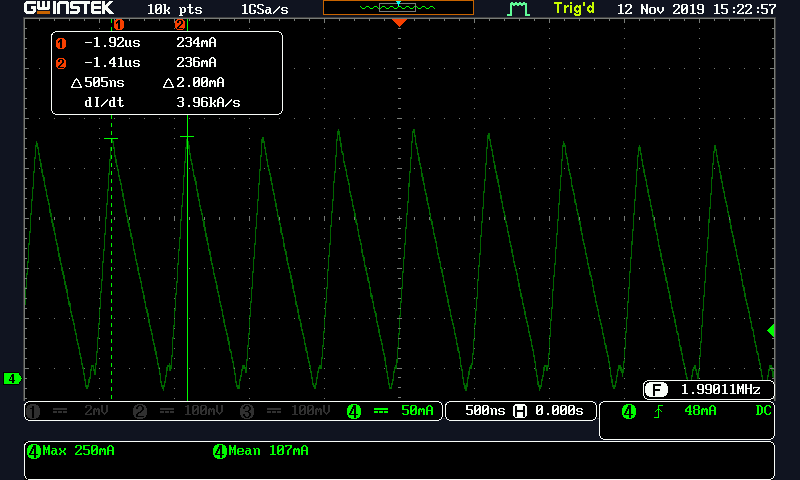
Task: Click the Mean measurement channel 4 icon
Action: [219, 451]
